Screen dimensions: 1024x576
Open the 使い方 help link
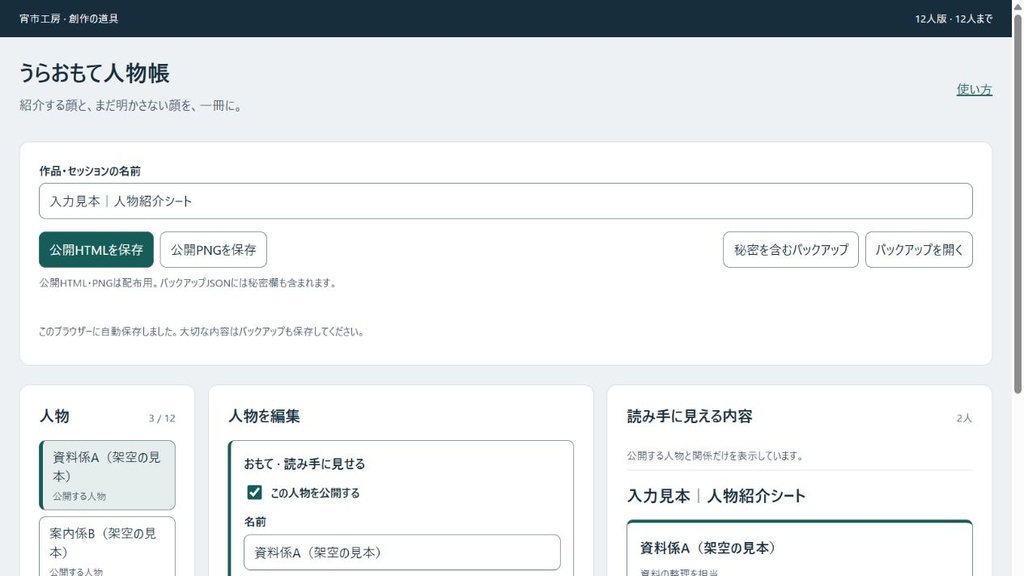click(x=974, y=89)
